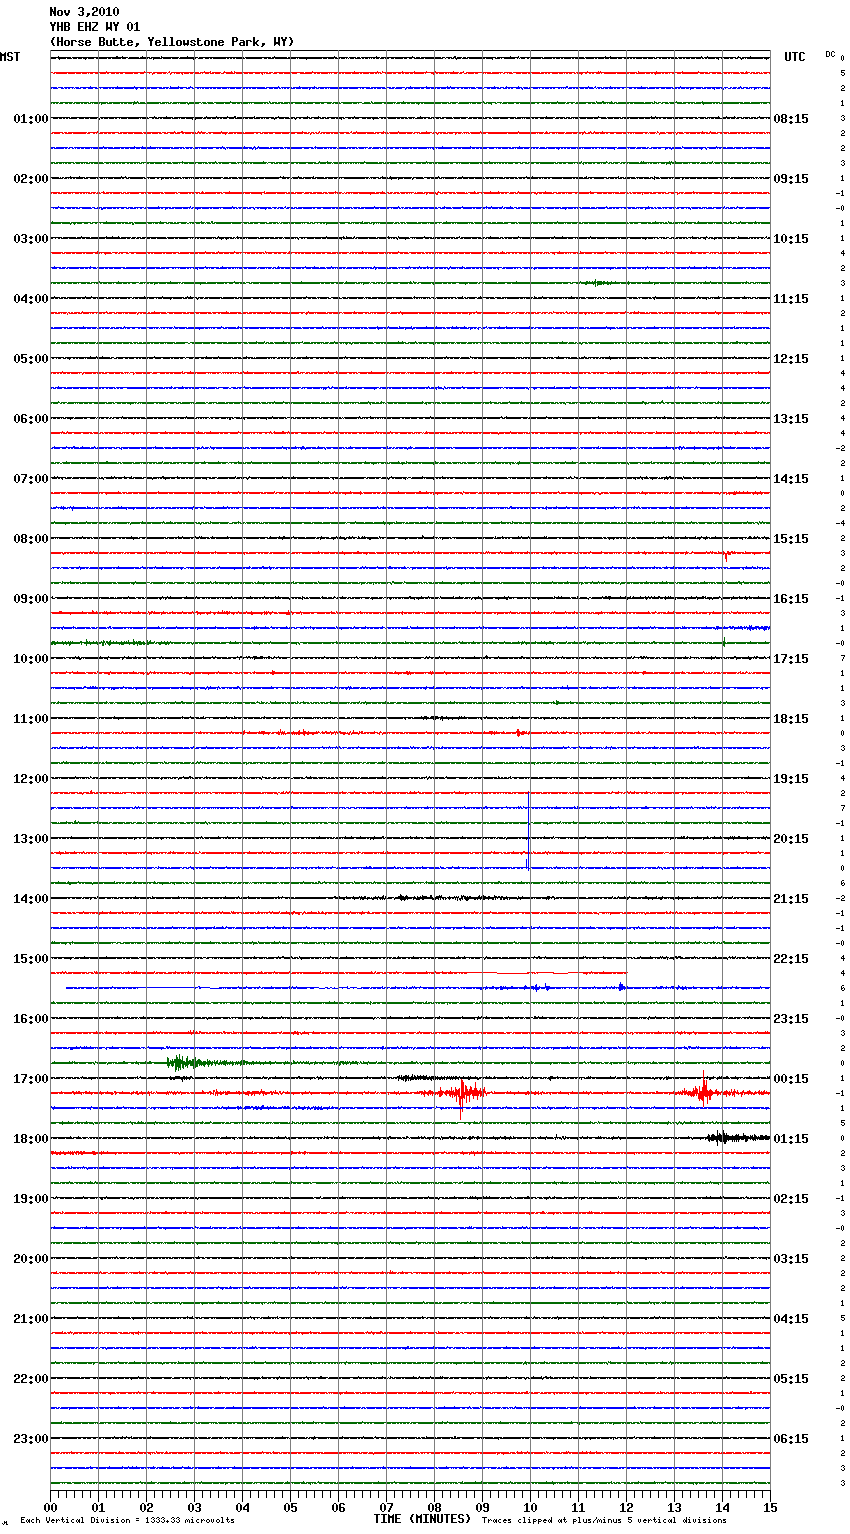Select the 03:00 MST time label
The image size is (850, 1534).
pos(31,239)
